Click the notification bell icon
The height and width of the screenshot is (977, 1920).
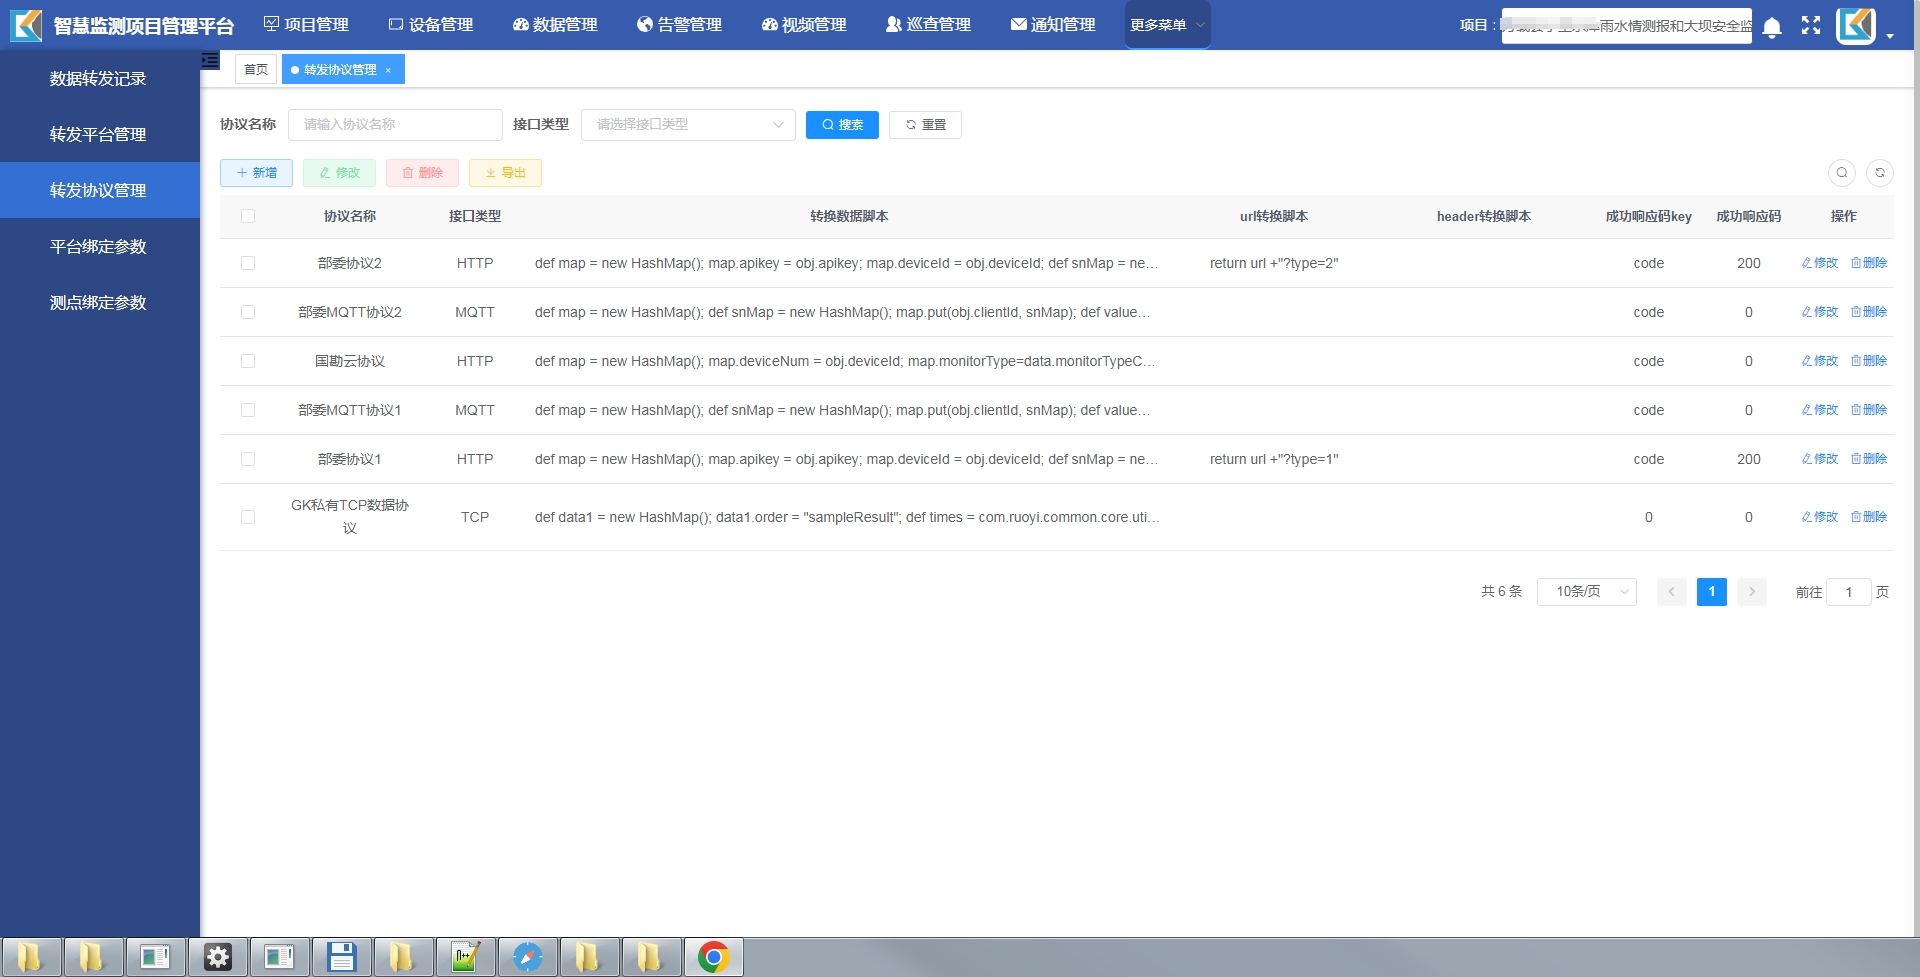(1772, 27)
